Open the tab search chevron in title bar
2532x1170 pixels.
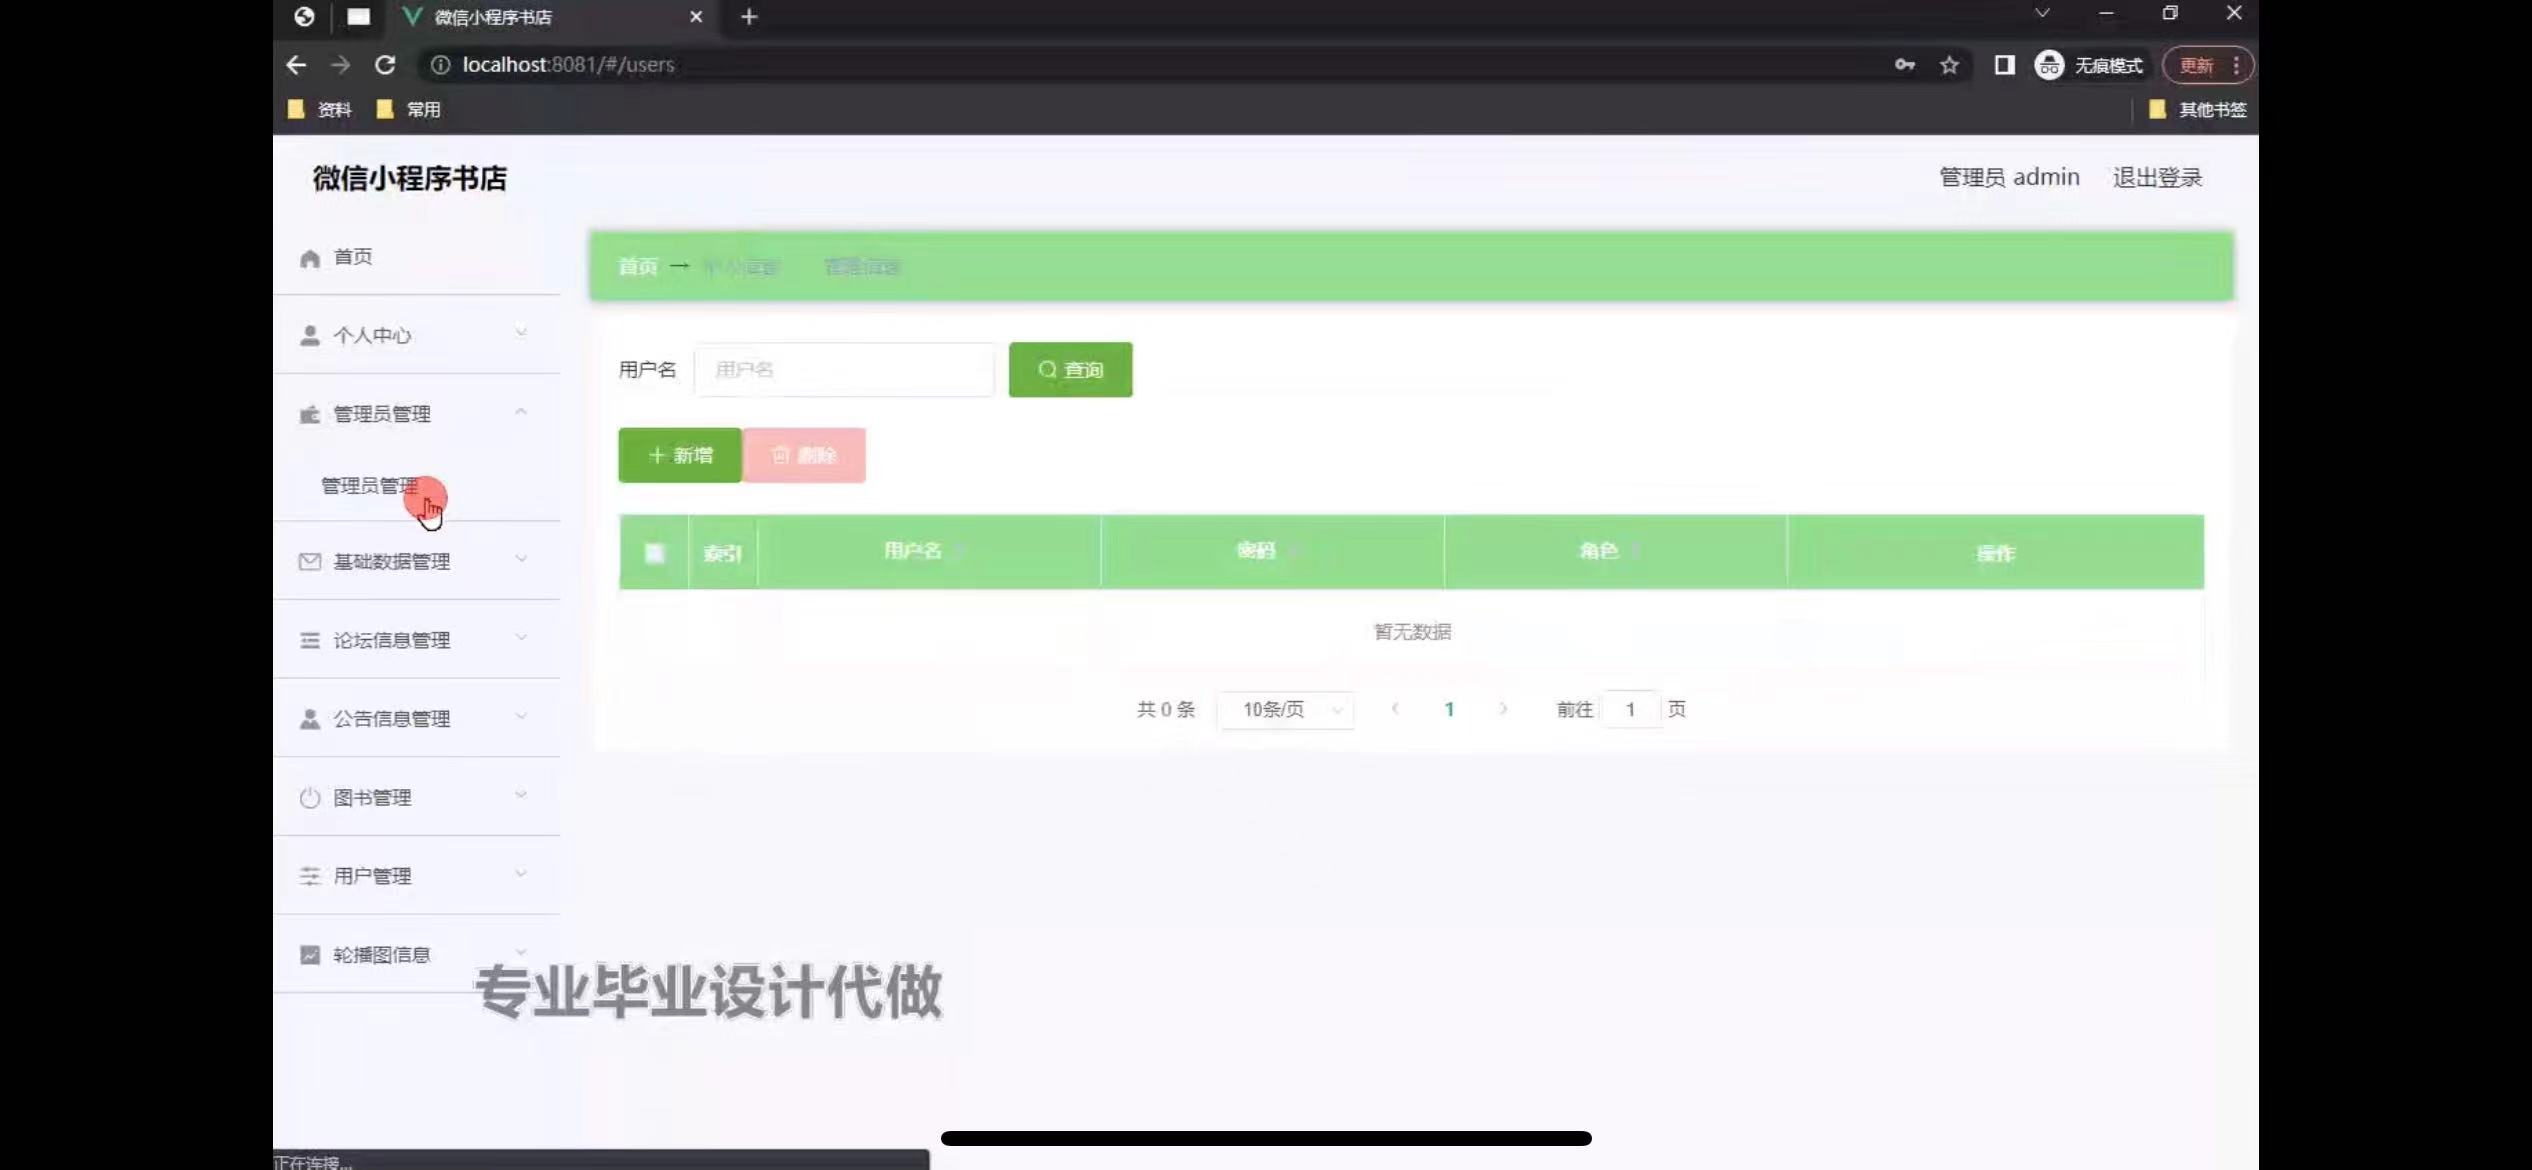point(2042,13)
